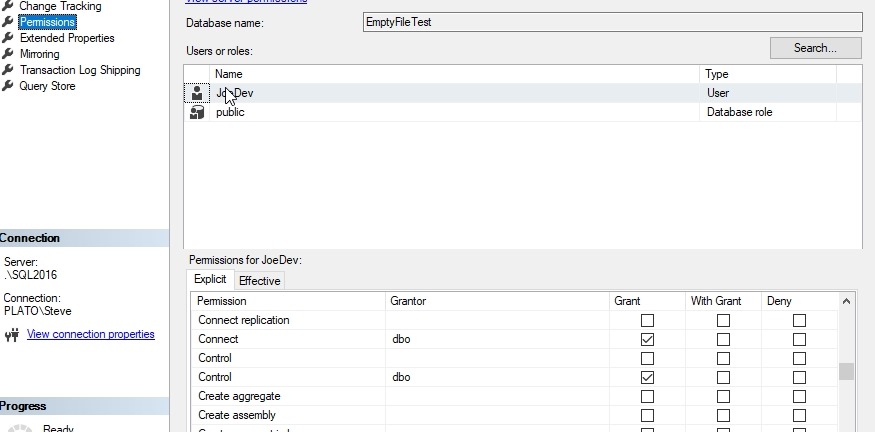Select the Explicit tab

click(210, 280)
